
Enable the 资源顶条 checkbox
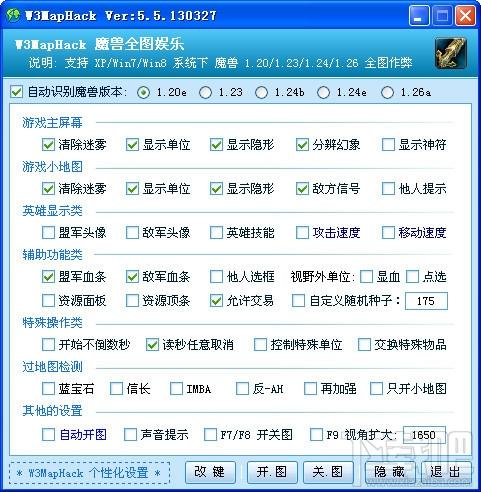click(132, 301)
